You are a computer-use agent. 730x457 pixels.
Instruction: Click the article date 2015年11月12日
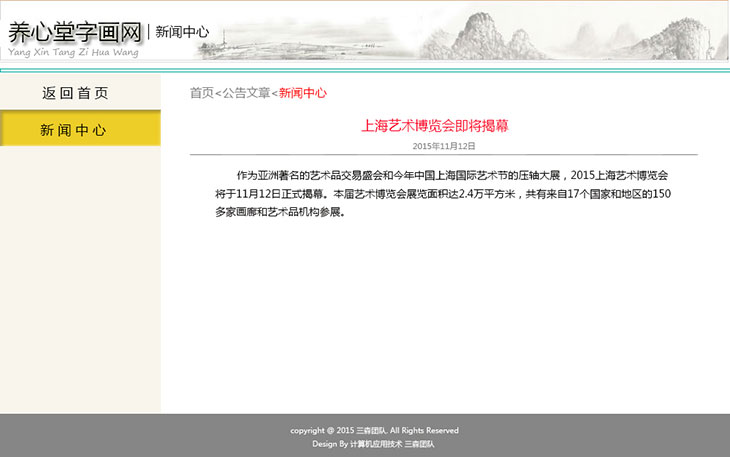[x=444, y=146]
